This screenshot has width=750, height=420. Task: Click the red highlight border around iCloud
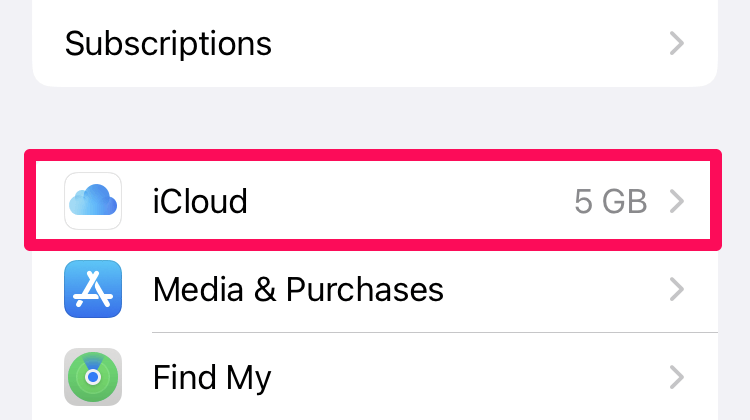coord(373,155)
